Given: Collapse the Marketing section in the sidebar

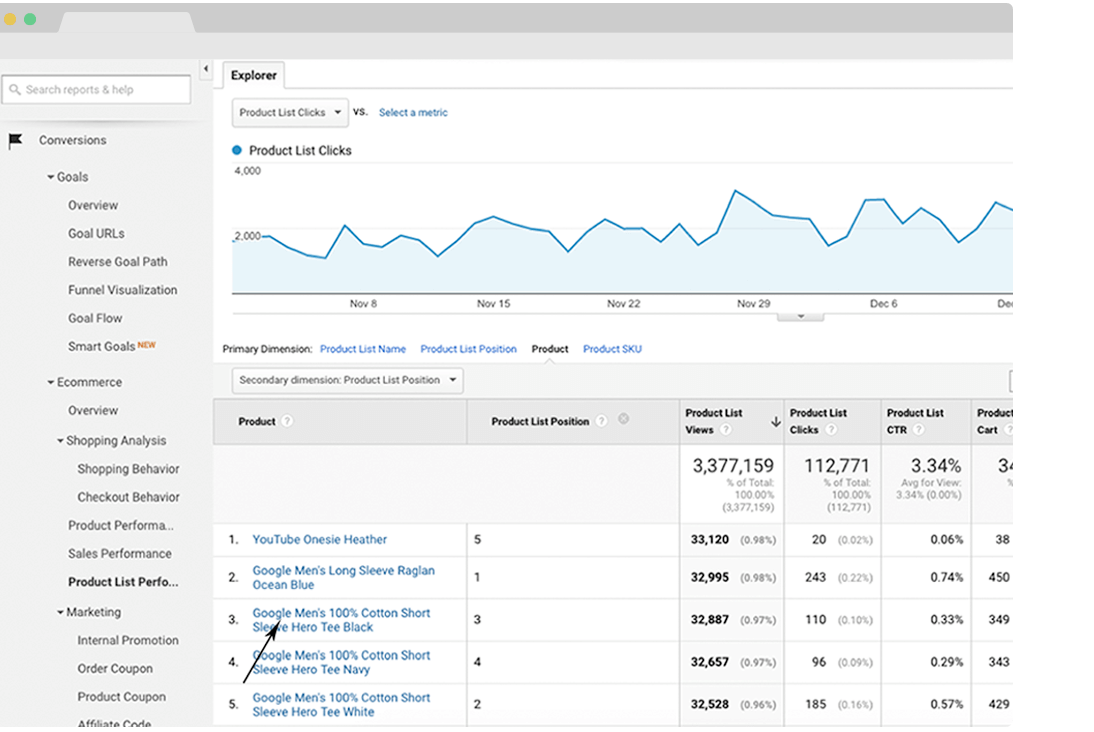Looking at the screenshot, I should [x=60, y=612].
